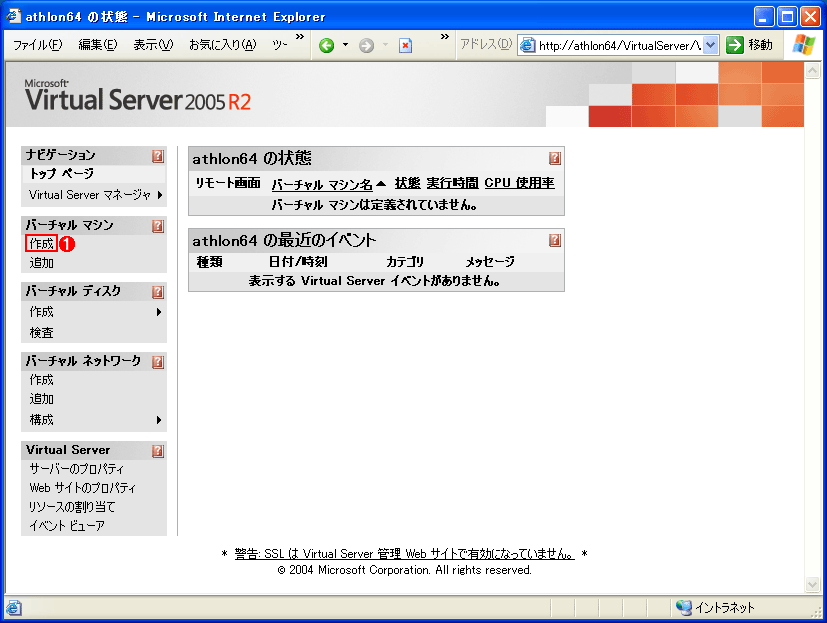Click 作成 under バーチャル ネットワーク

pyautogui.click(x=42, y=380)
